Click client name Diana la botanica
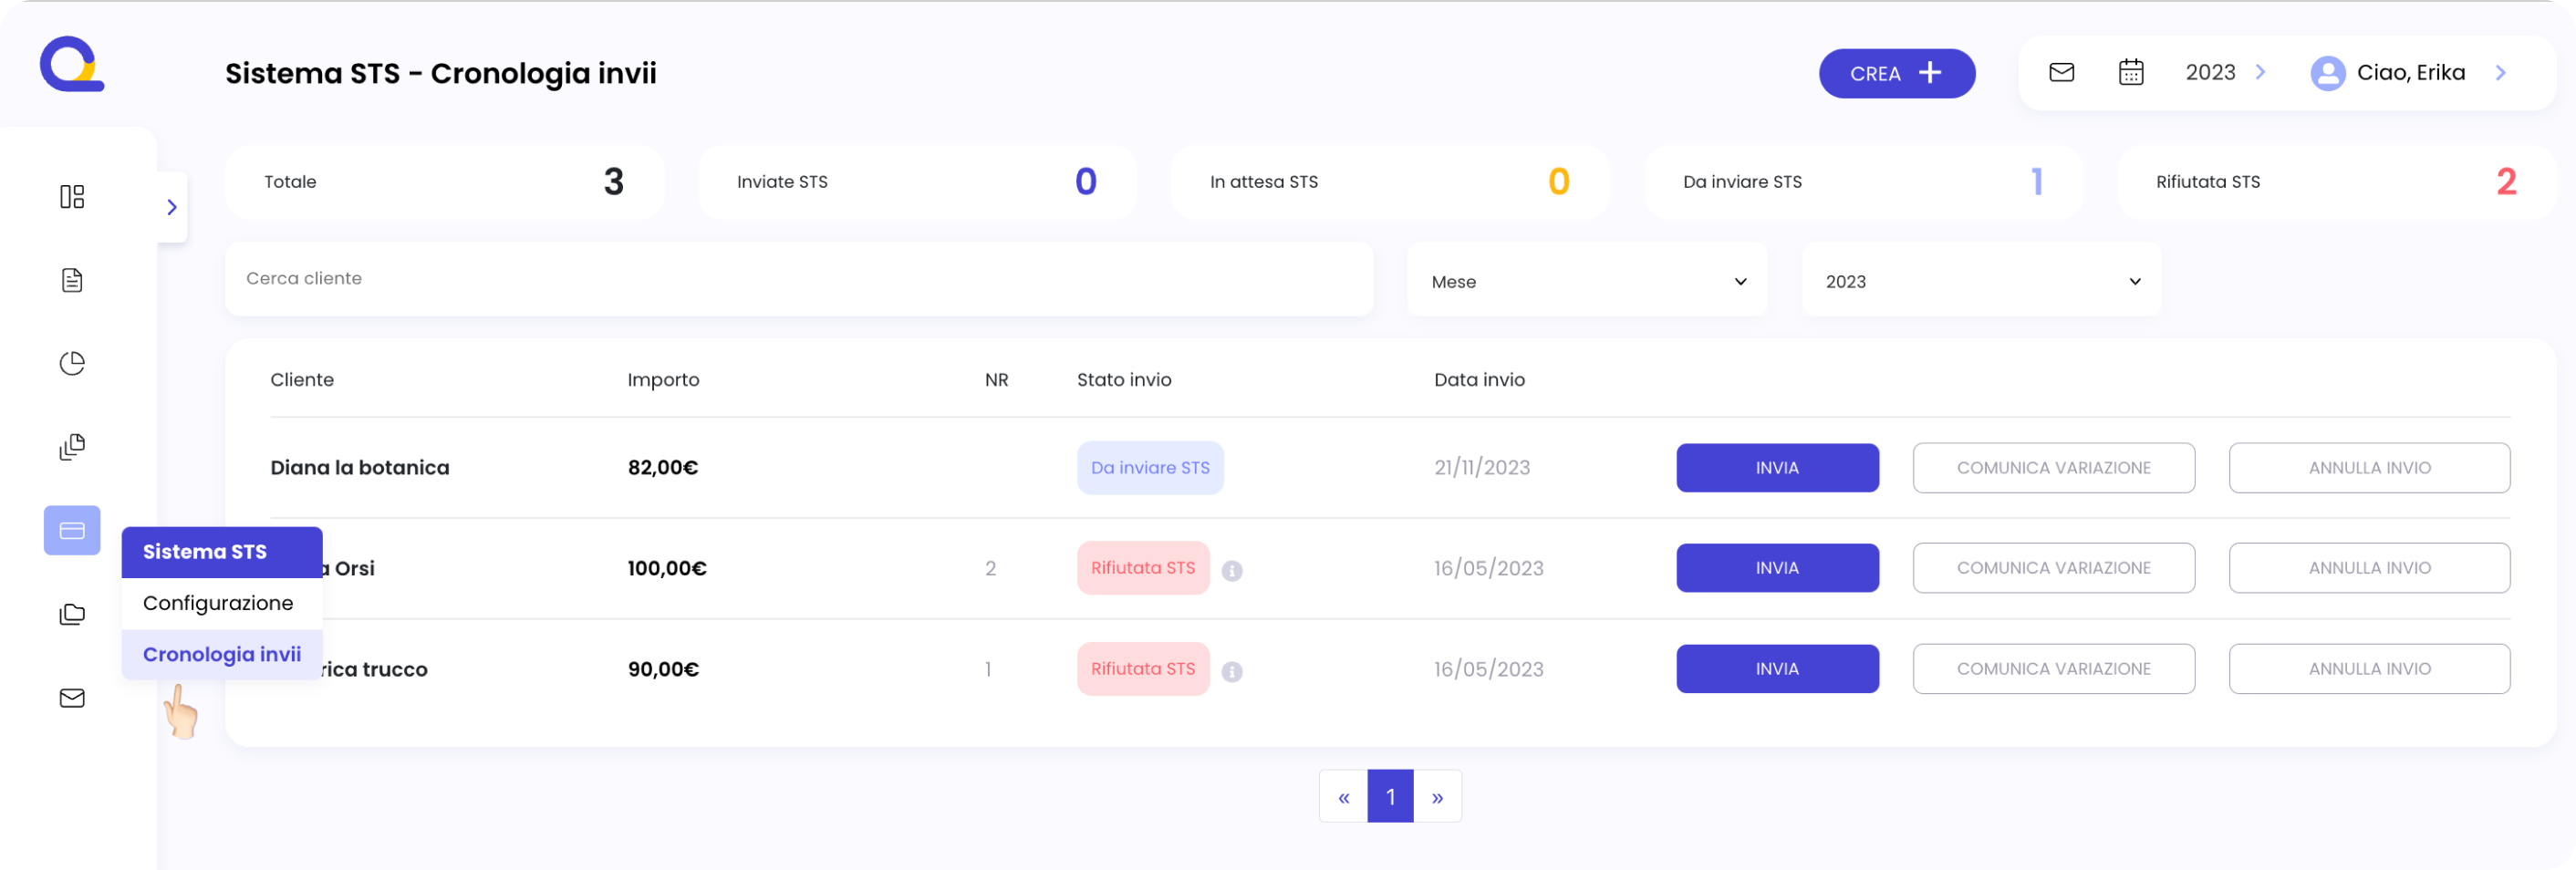The height and width of the screenshot is (870, 2576). 360,467
